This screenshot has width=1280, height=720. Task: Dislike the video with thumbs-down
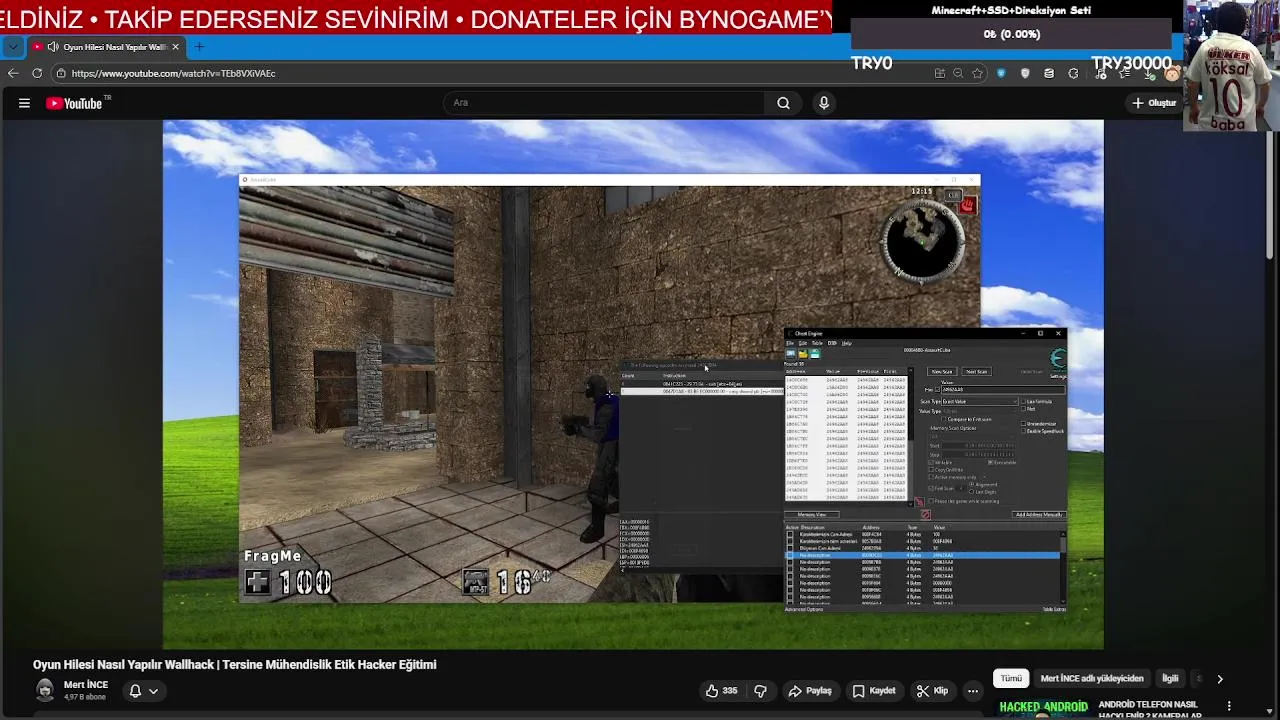761,691
